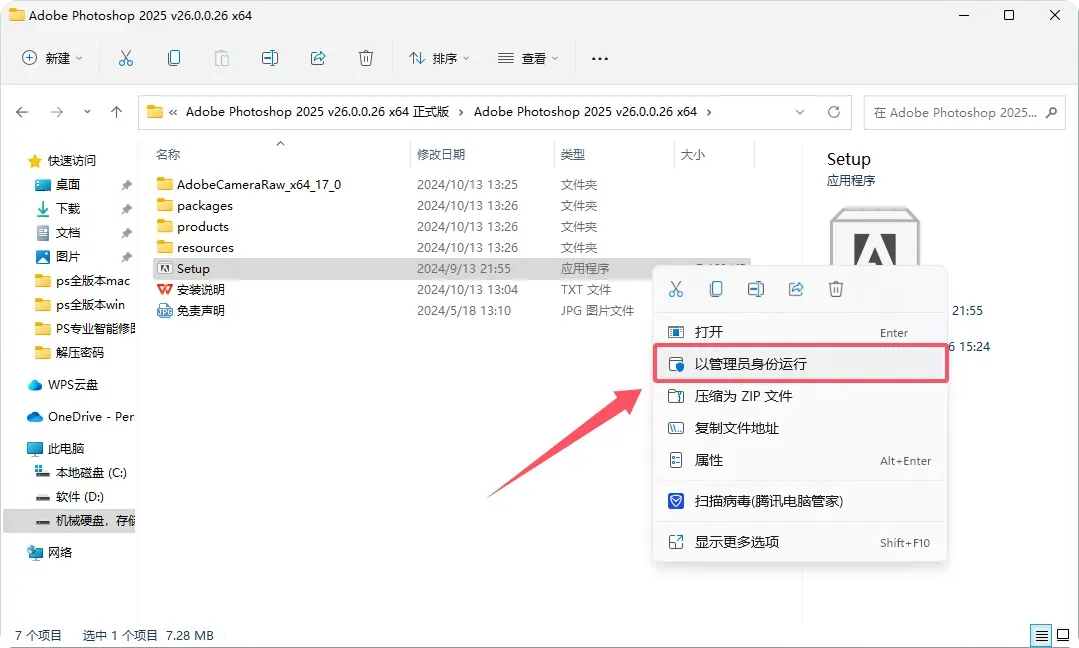Open the 排序 sort dropdown
Screen dimensions: 1079x648
click(439, 58)
